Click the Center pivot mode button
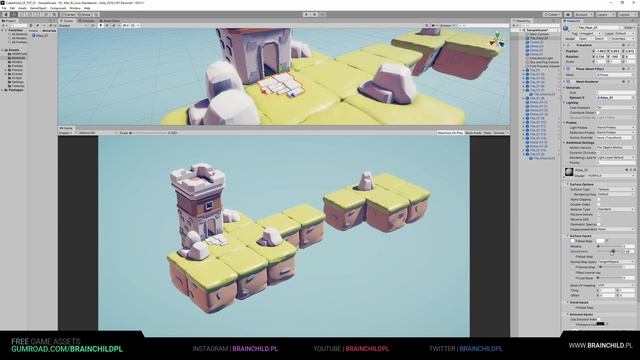The width and height of the screenshot is (640, 360). pos(68,15)
